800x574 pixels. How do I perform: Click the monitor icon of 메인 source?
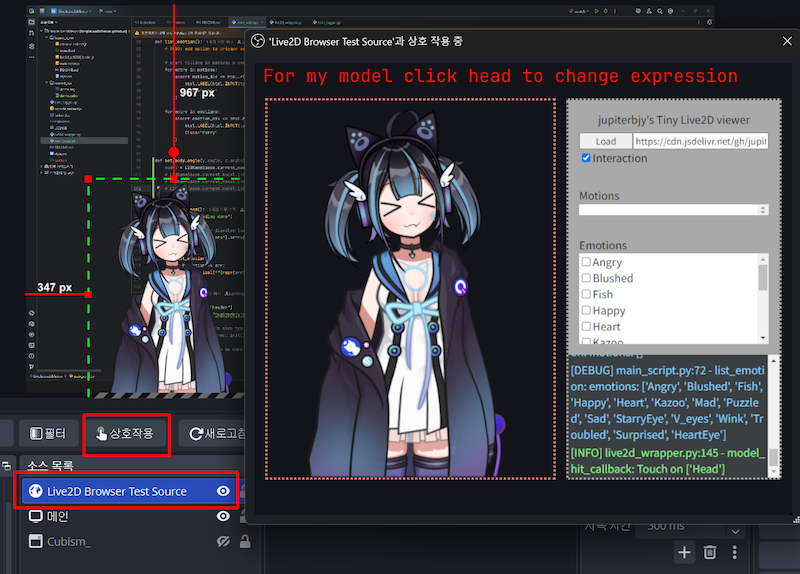point(34,516)
